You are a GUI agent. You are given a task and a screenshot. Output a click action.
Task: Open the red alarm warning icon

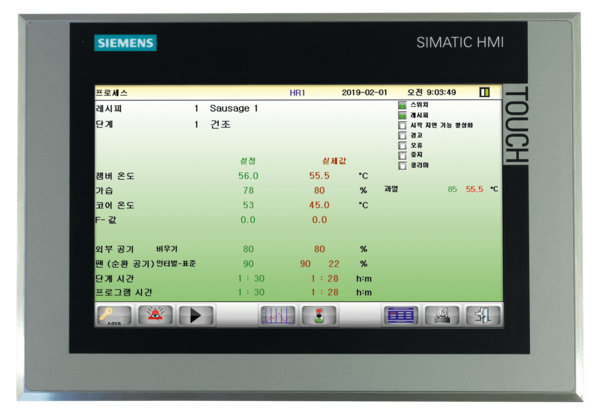[x=155, y=315]
